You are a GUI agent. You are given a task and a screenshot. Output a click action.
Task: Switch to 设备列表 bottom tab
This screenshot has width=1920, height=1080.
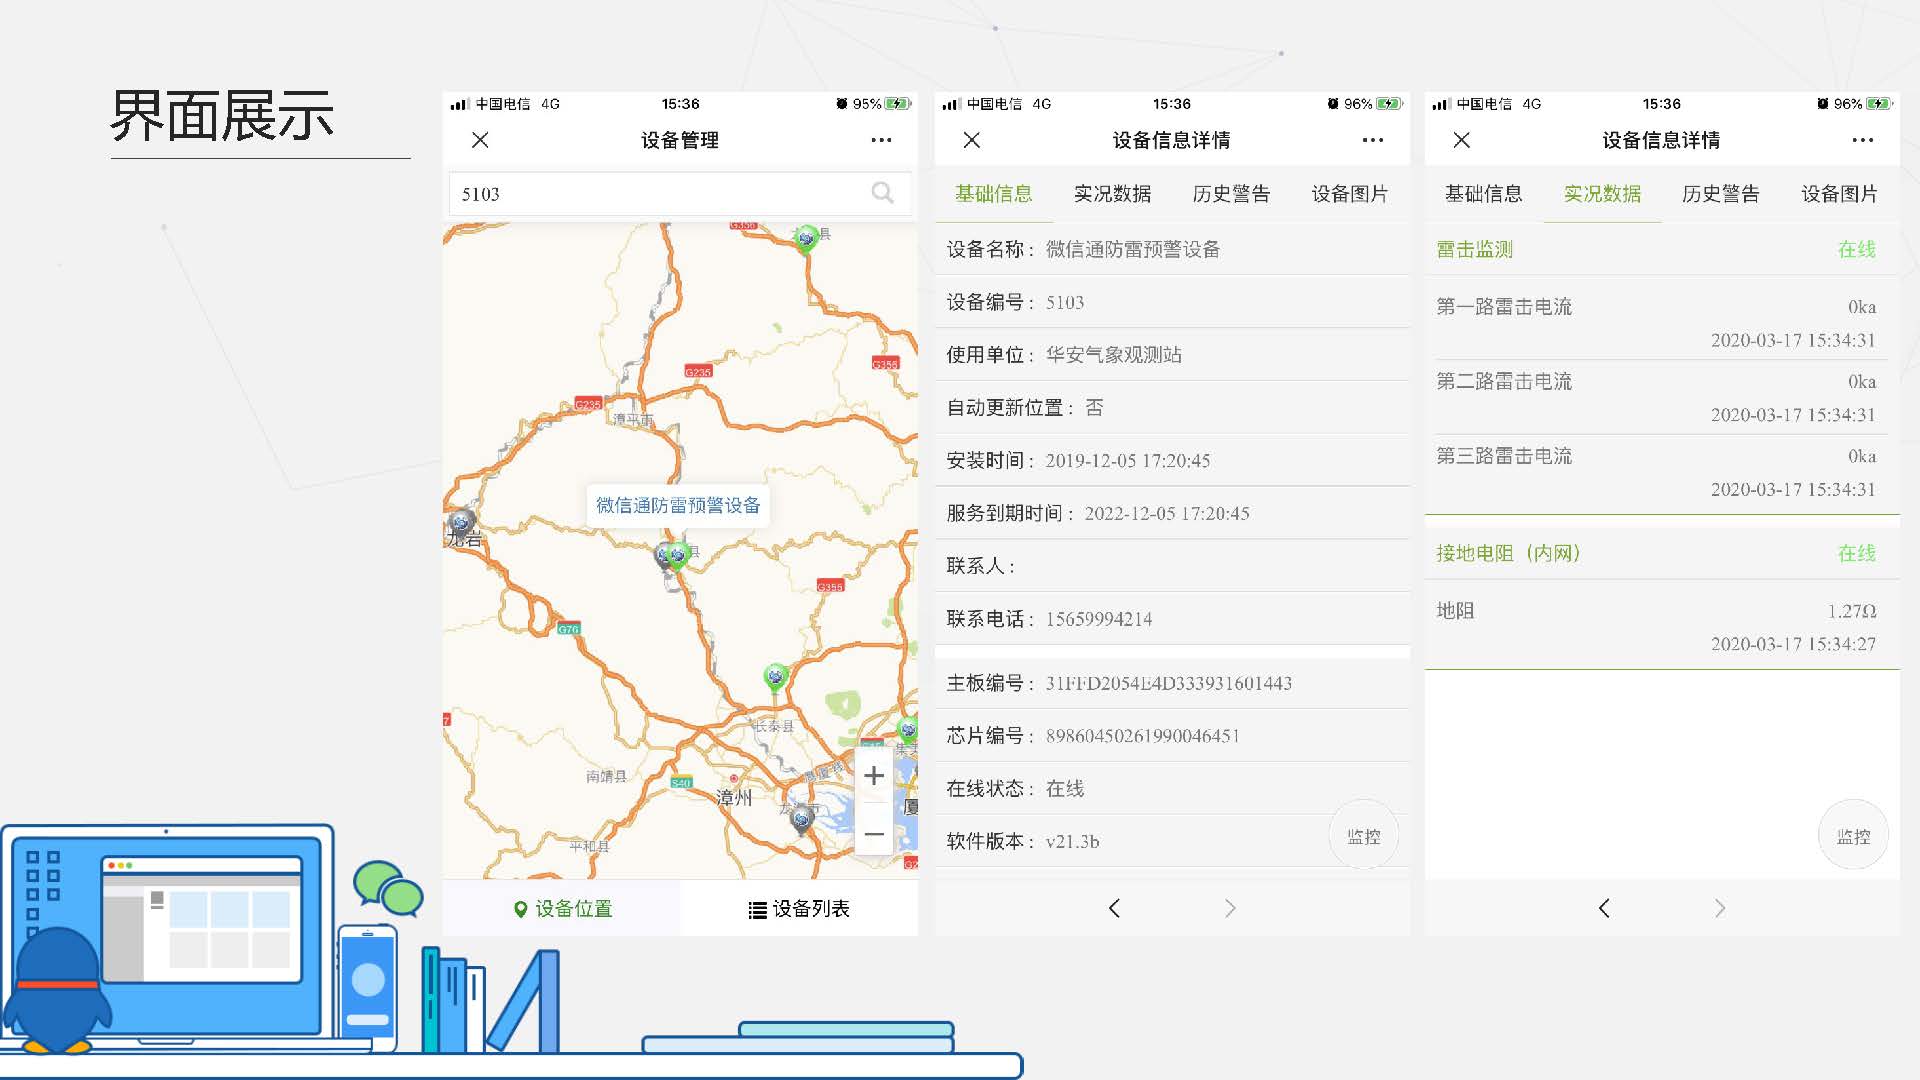coord(799,908)
